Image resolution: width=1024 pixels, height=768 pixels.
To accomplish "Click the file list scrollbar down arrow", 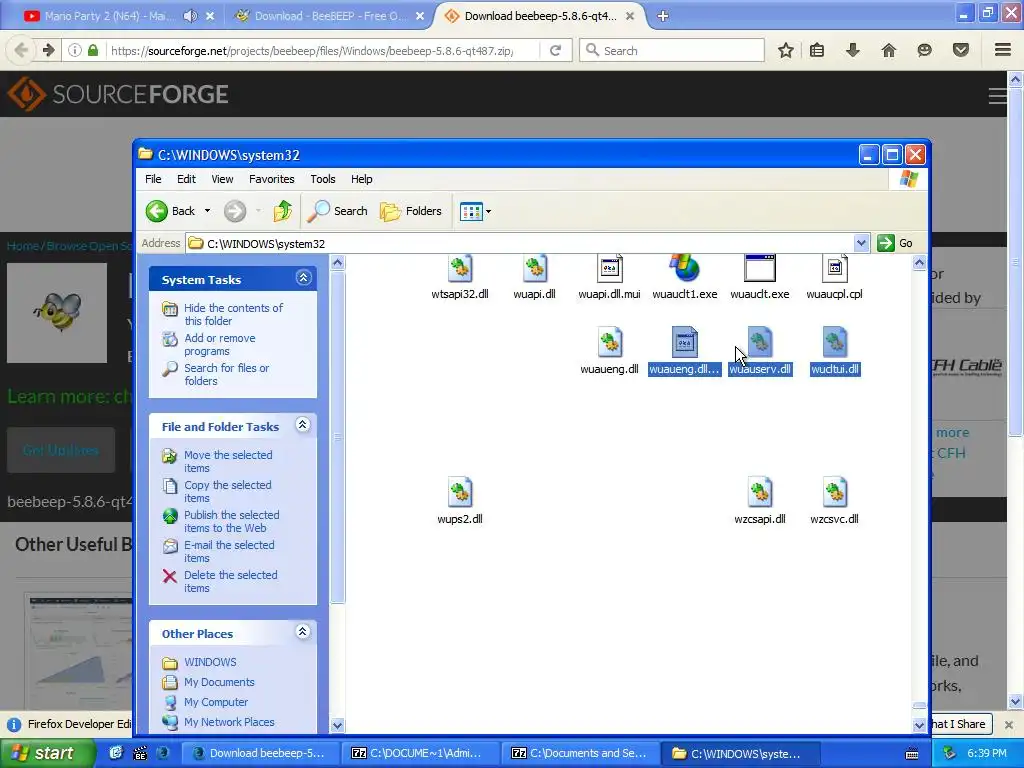I will [919, 725].
